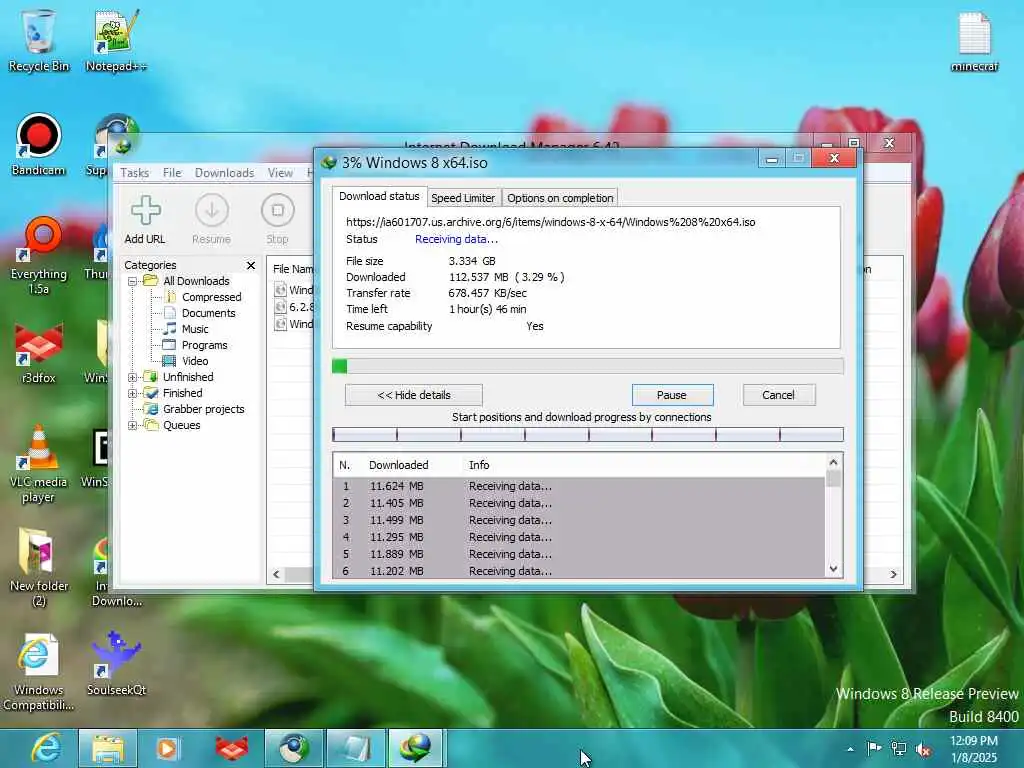Open the Recycle Bin desktop icon
The height and width of the screenshot is (768, 1024).
coord(39,40)
